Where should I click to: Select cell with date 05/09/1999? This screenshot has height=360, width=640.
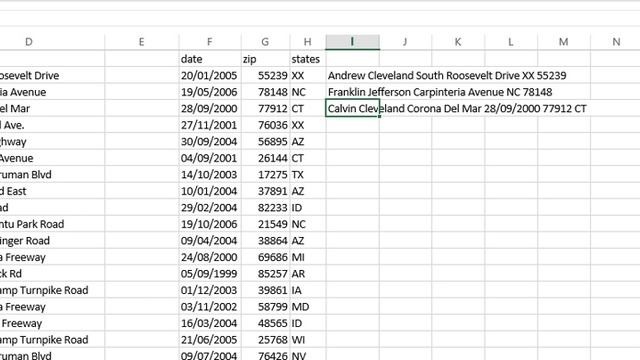pos(210,273)
